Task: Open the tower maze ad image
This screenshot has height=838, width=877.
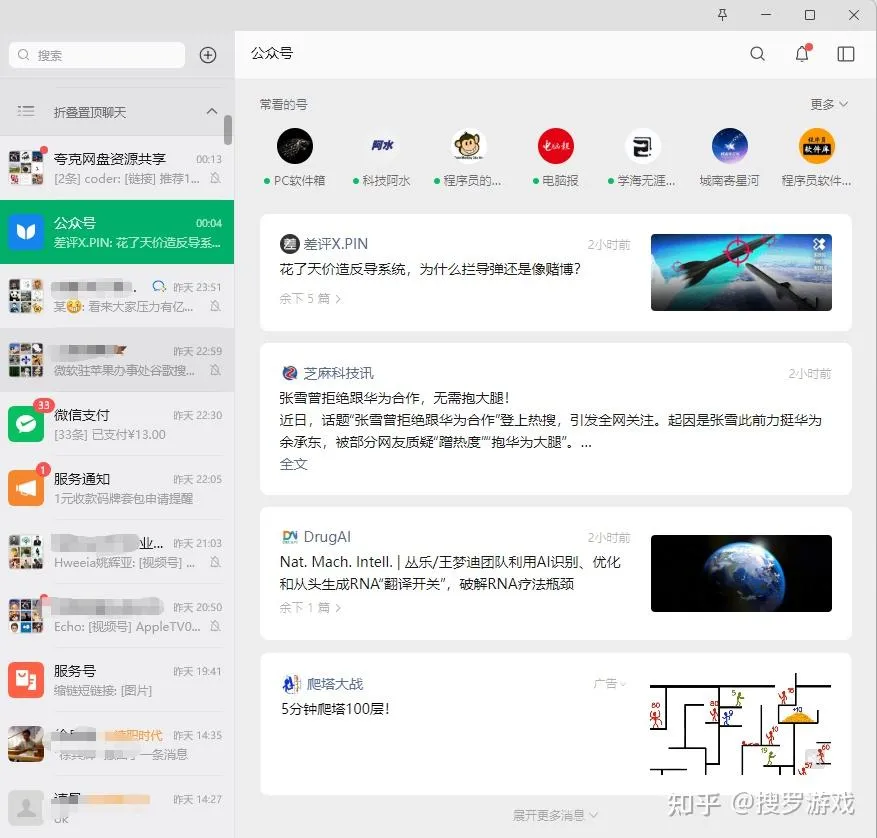Action: pyautogui.click(x=741, y=724)
